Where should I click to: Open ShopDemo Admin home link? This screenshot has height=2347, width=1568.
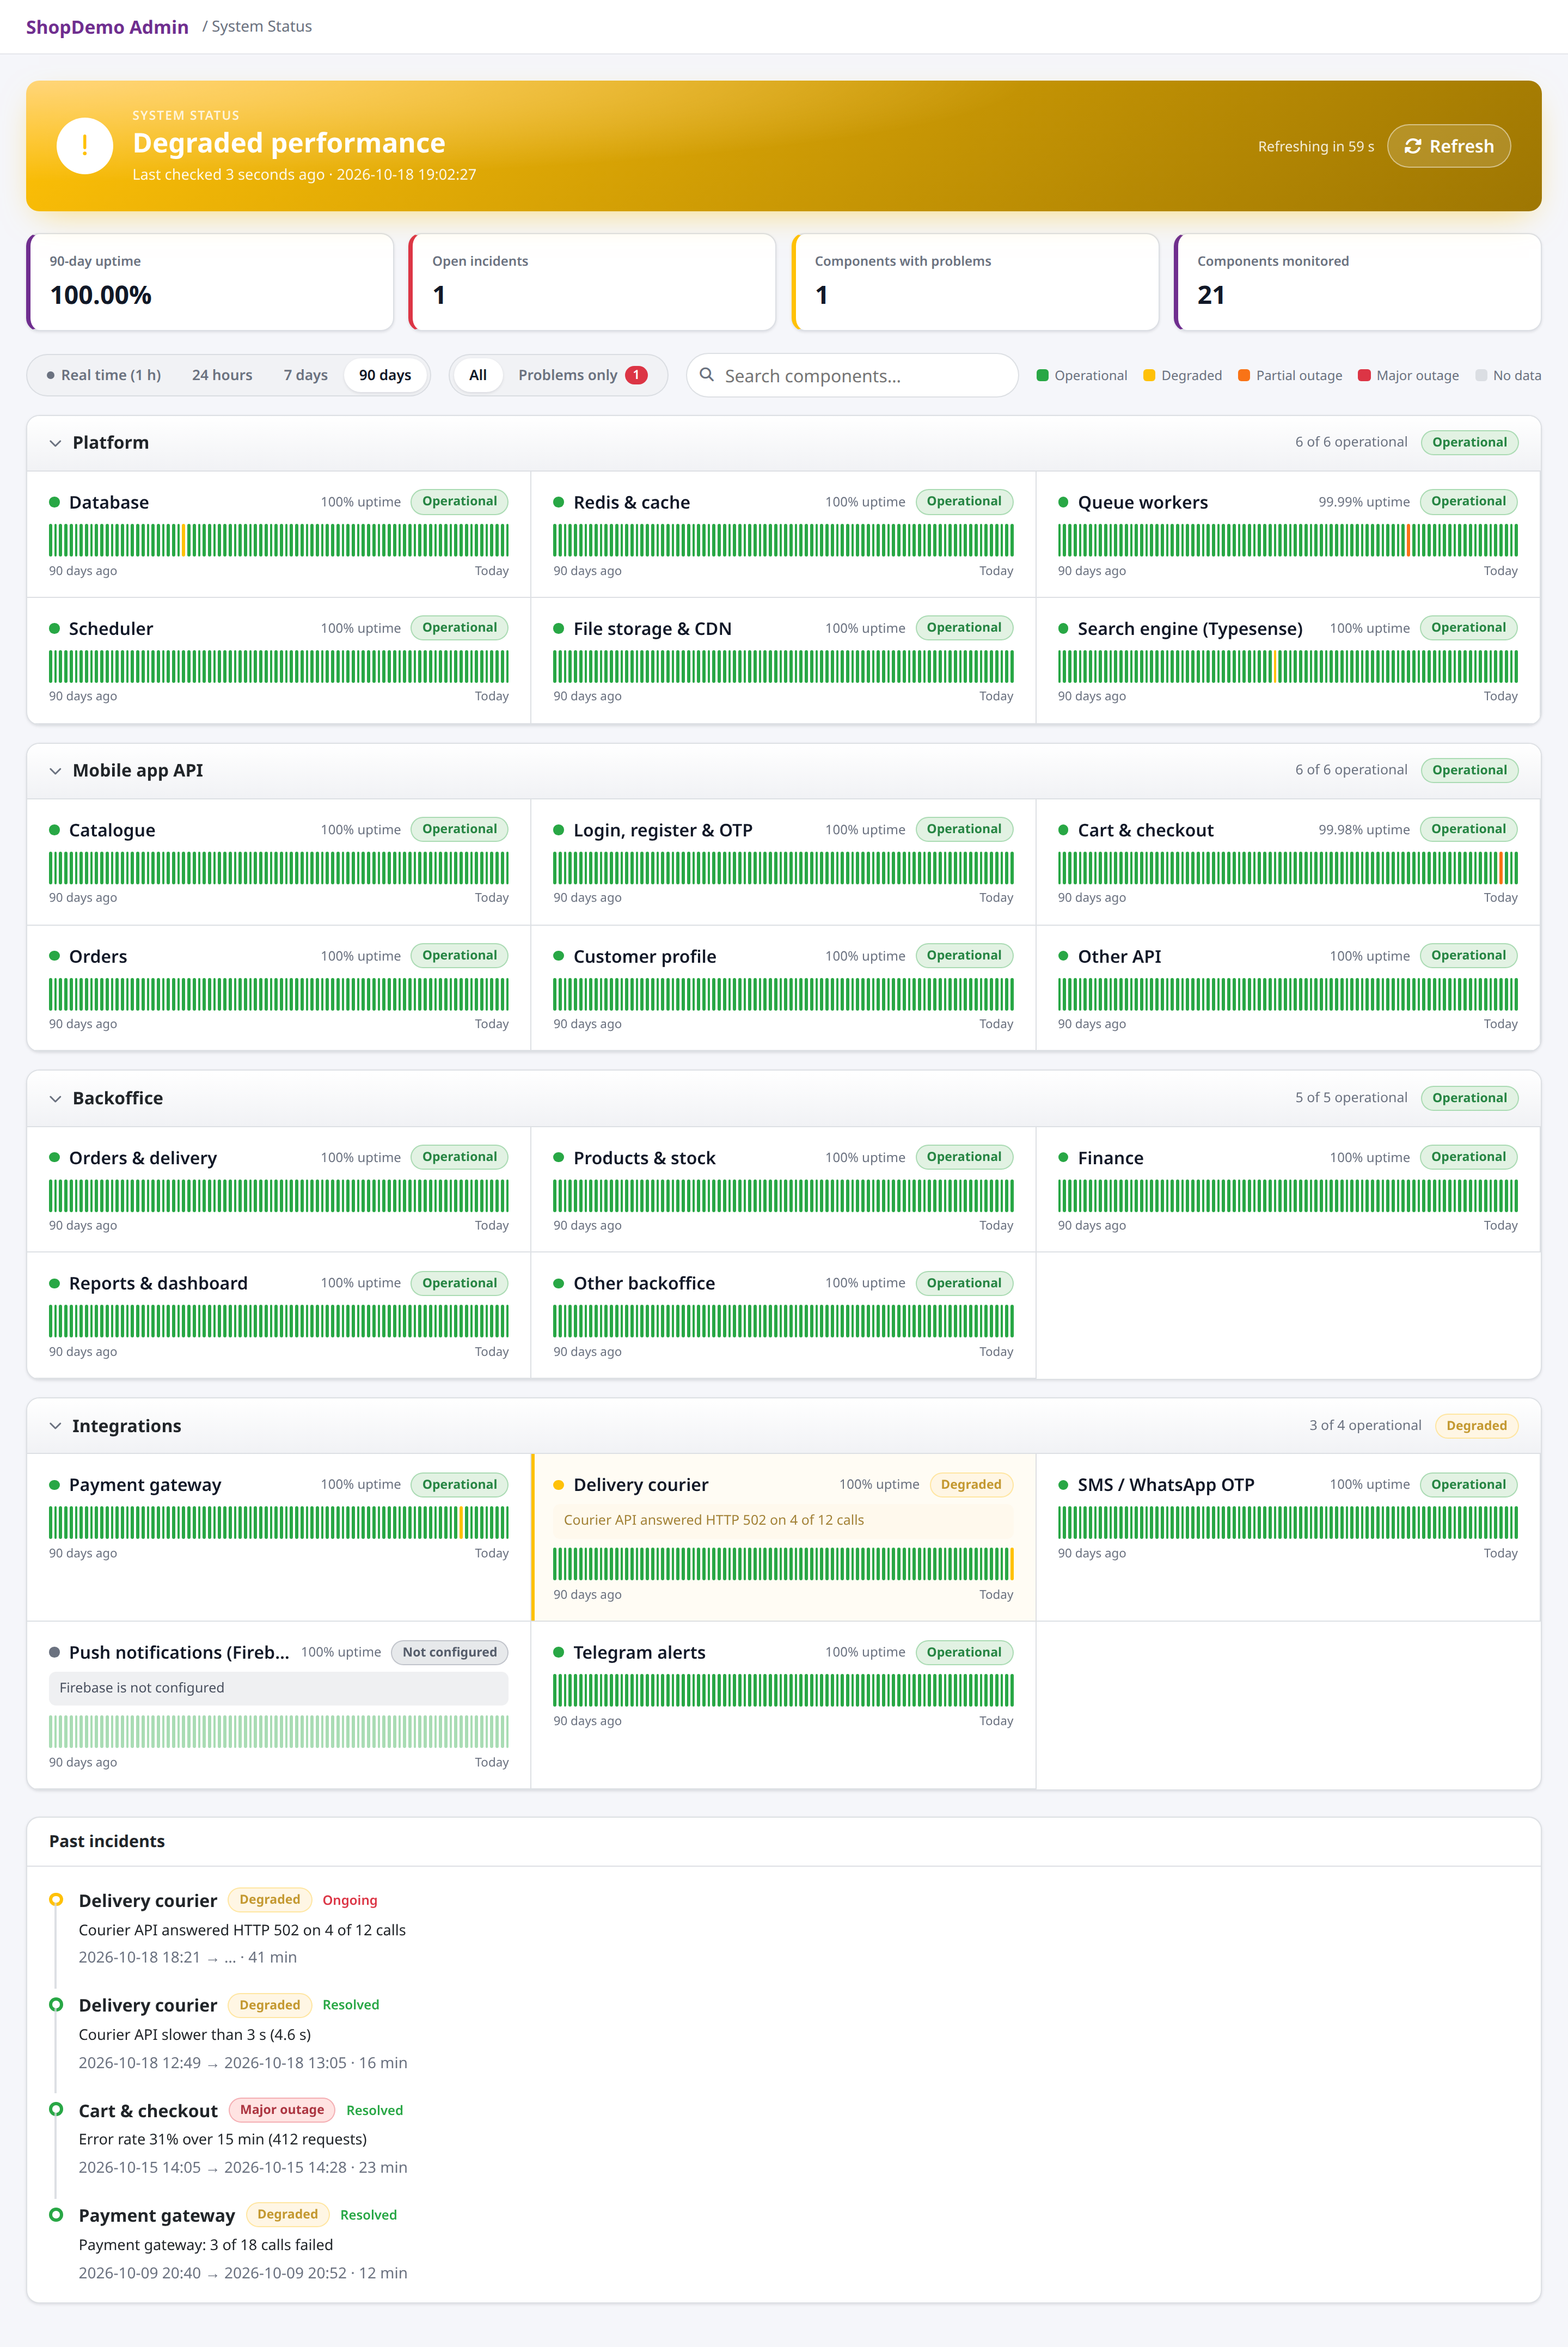[x=107, y=27]
